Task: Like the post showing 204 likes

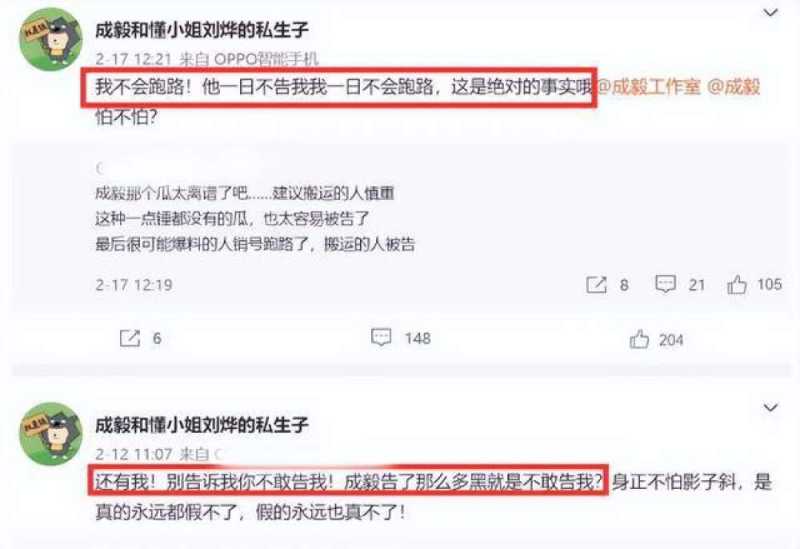Action: pyautogui.click(x=639, y=339)
